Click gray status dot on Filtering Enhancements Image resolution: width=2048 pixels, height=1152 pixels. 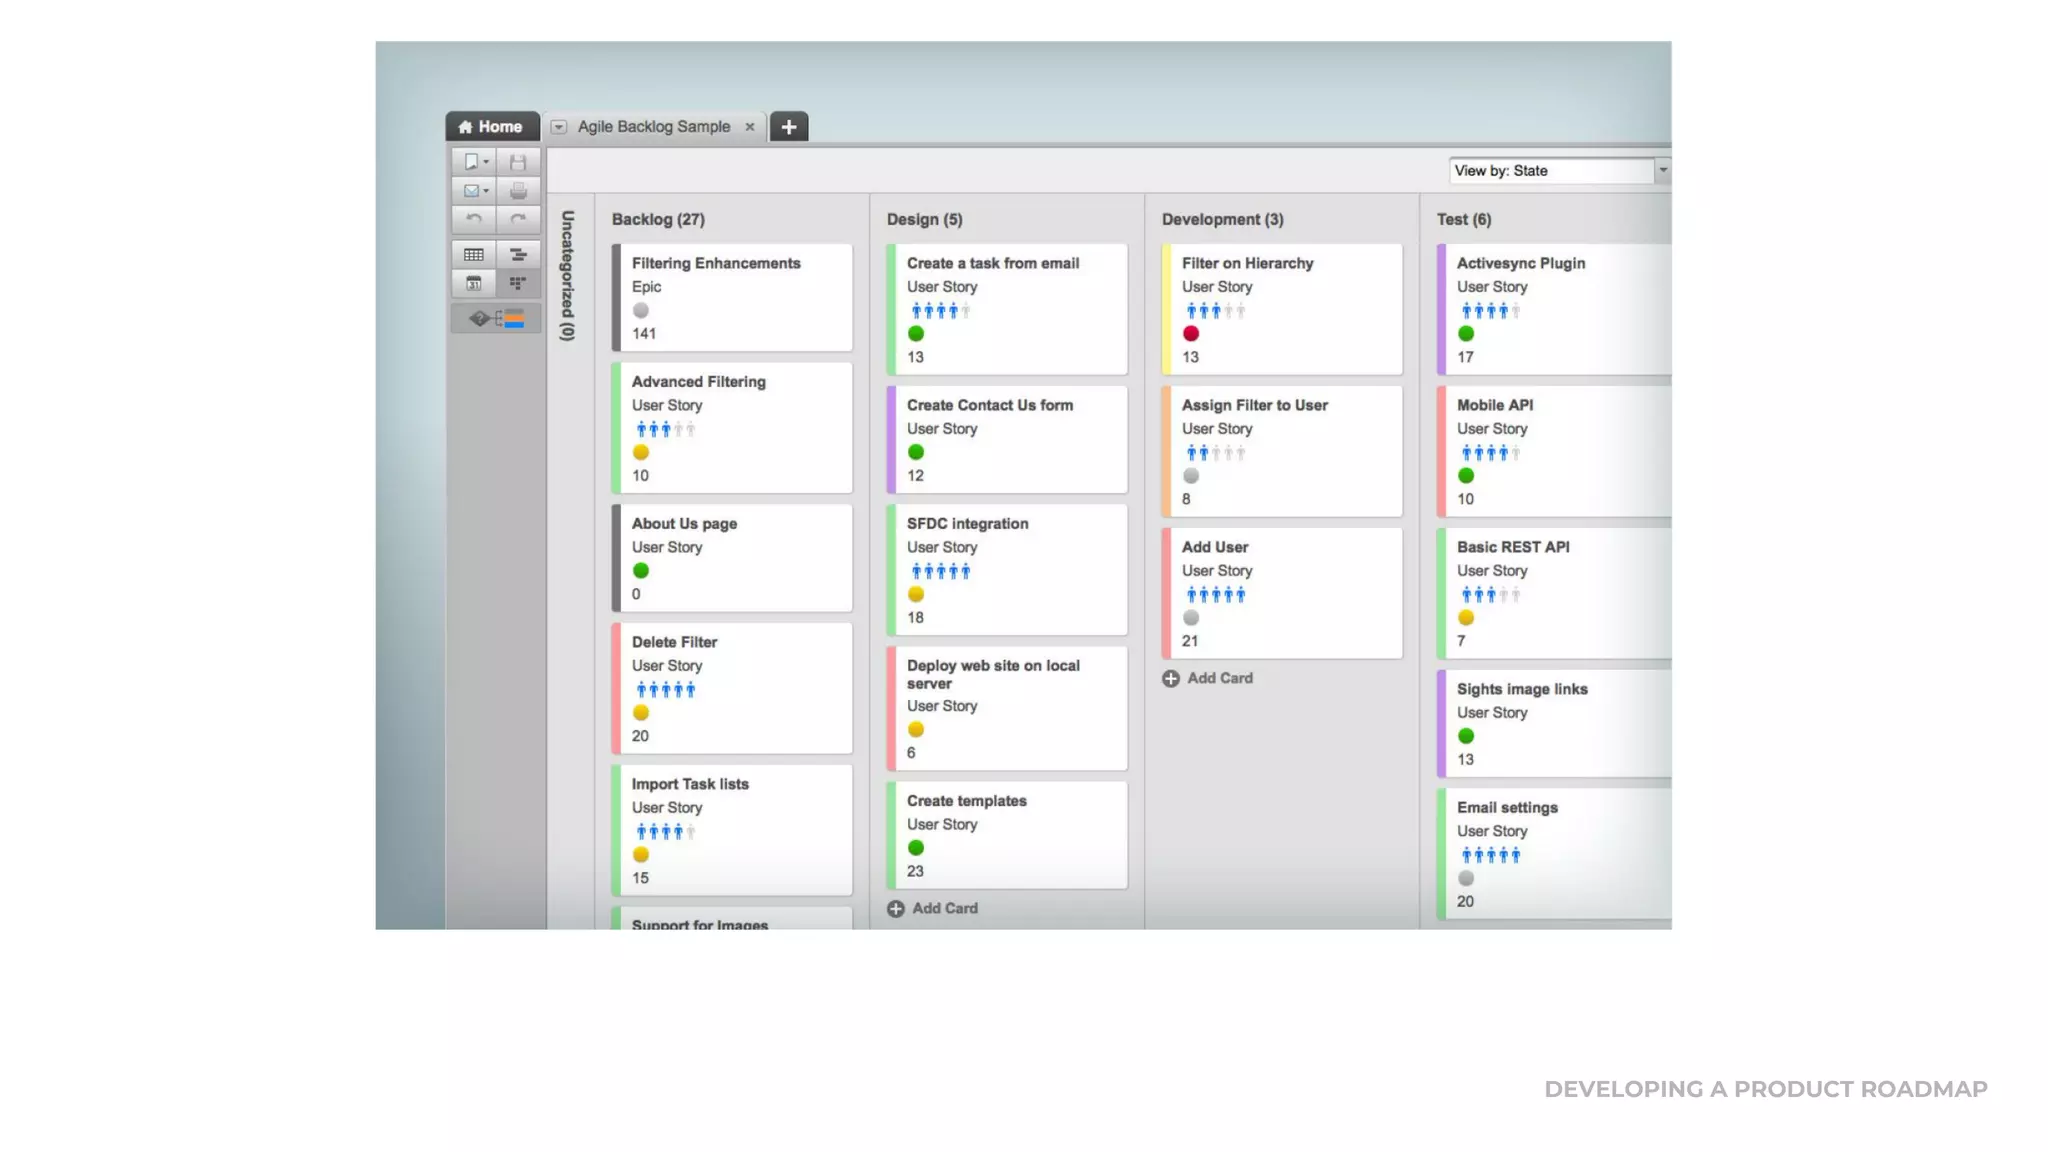click(640, 310)
